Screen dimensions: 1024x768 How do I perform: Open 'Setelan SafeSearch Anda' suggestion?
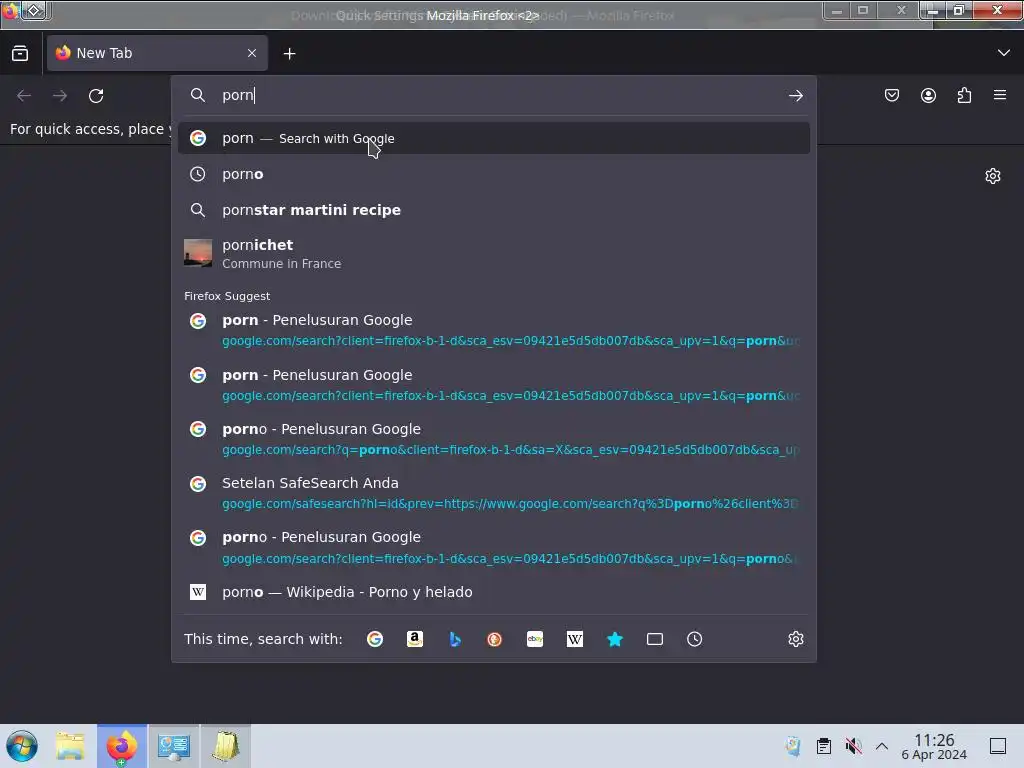tap(494, 493)
